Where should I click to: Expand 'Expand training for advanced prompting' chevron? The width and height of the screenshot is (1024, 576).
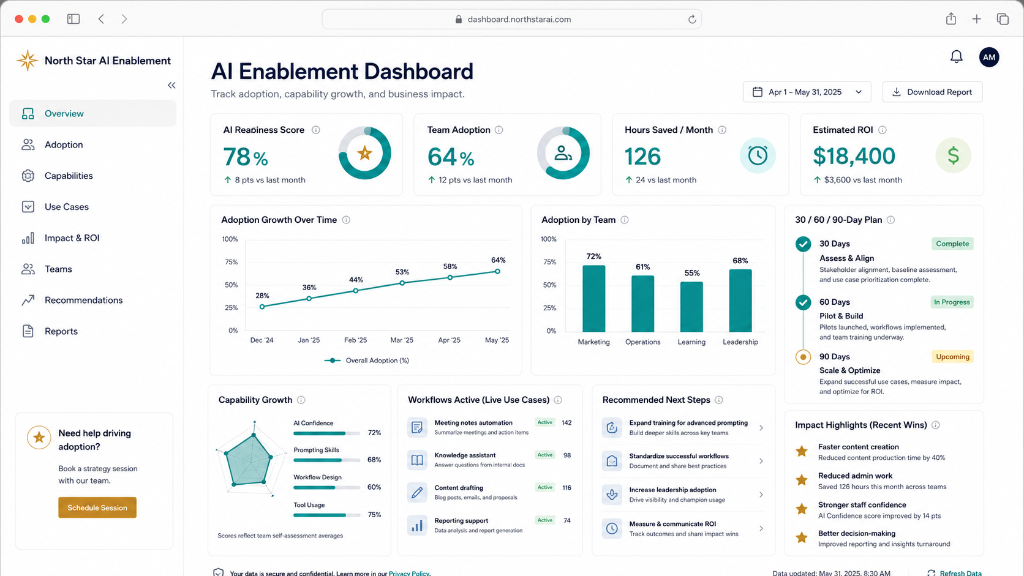pos(761,428)
